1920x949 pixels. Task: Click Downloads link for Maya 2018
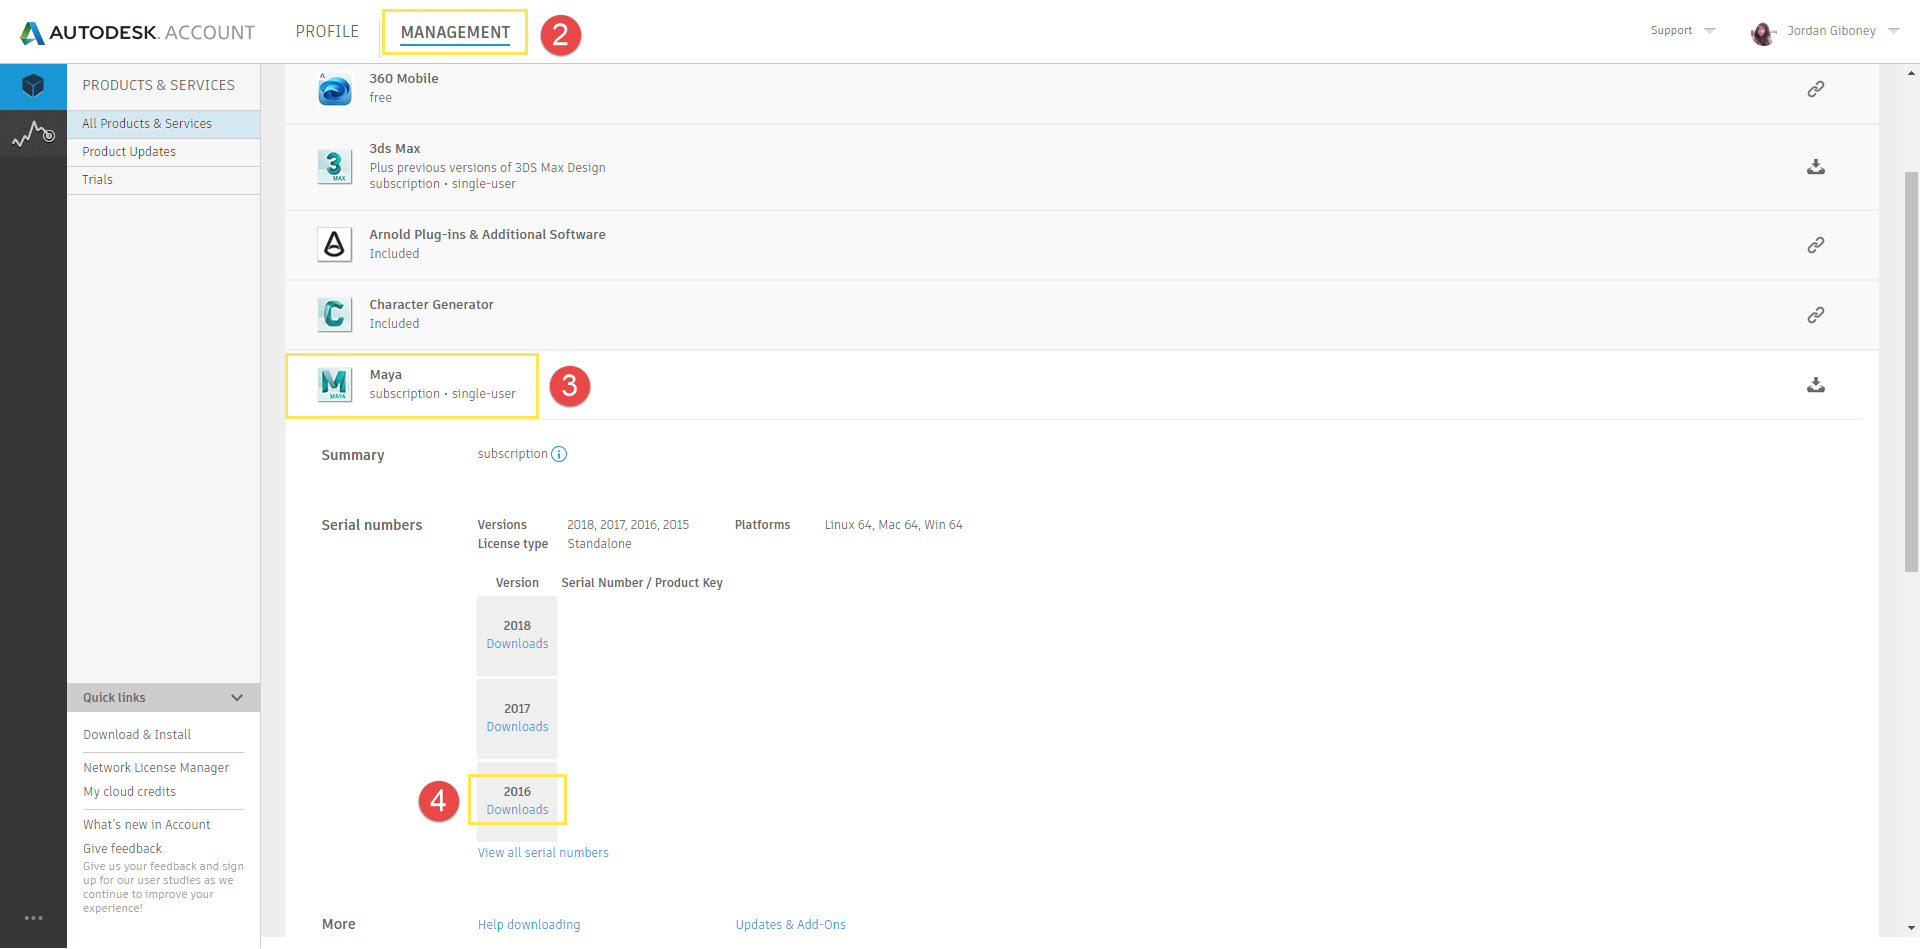pyautogui.click(x=517, y=644)
